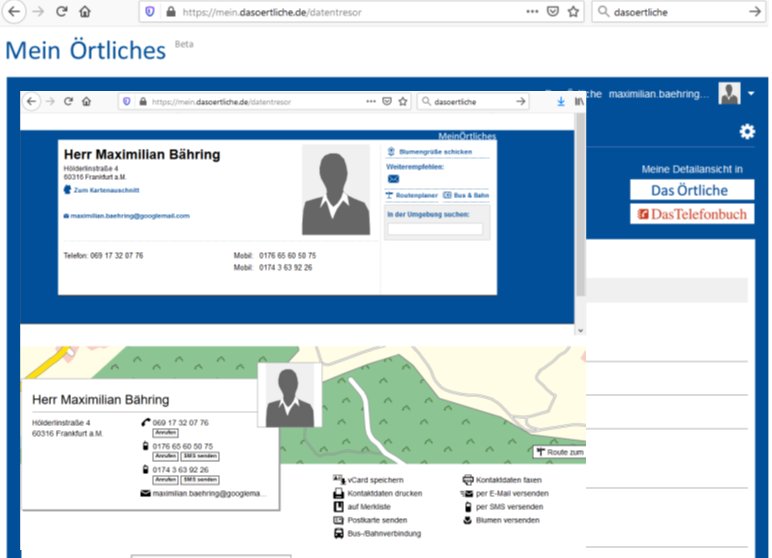Click Zum Kartenausschnitt link
The image size is (772, 558).
(102, 190)
